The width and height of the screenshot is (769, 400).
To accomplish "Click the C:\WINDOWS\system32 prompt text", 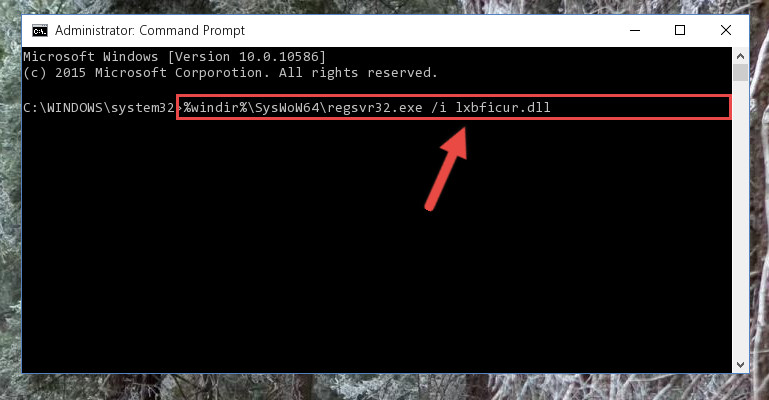I will [99, 108].
